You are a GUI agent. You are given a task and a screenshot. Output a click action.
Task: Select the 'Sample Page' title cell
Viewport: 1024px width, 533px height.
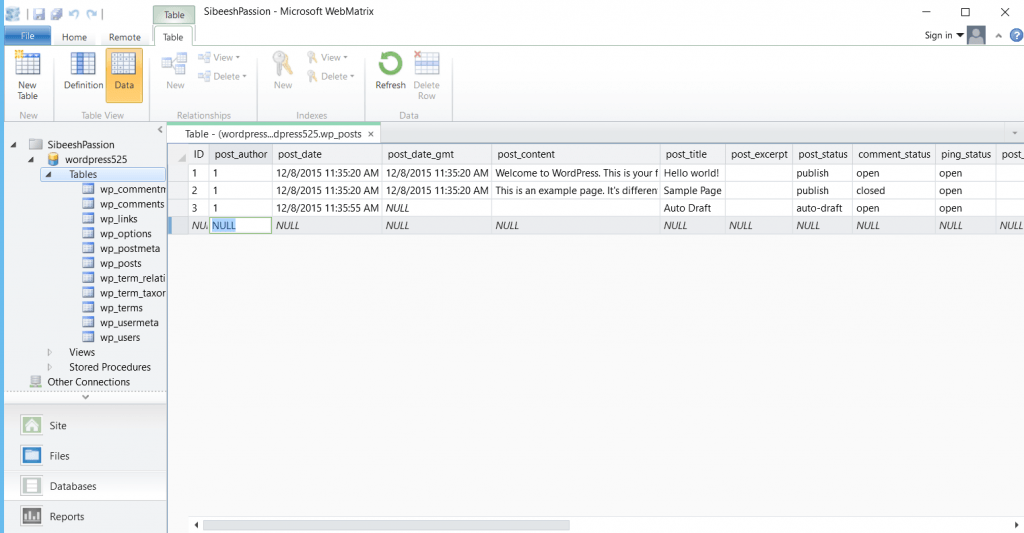pyautogui.click(x=693, y=191)
